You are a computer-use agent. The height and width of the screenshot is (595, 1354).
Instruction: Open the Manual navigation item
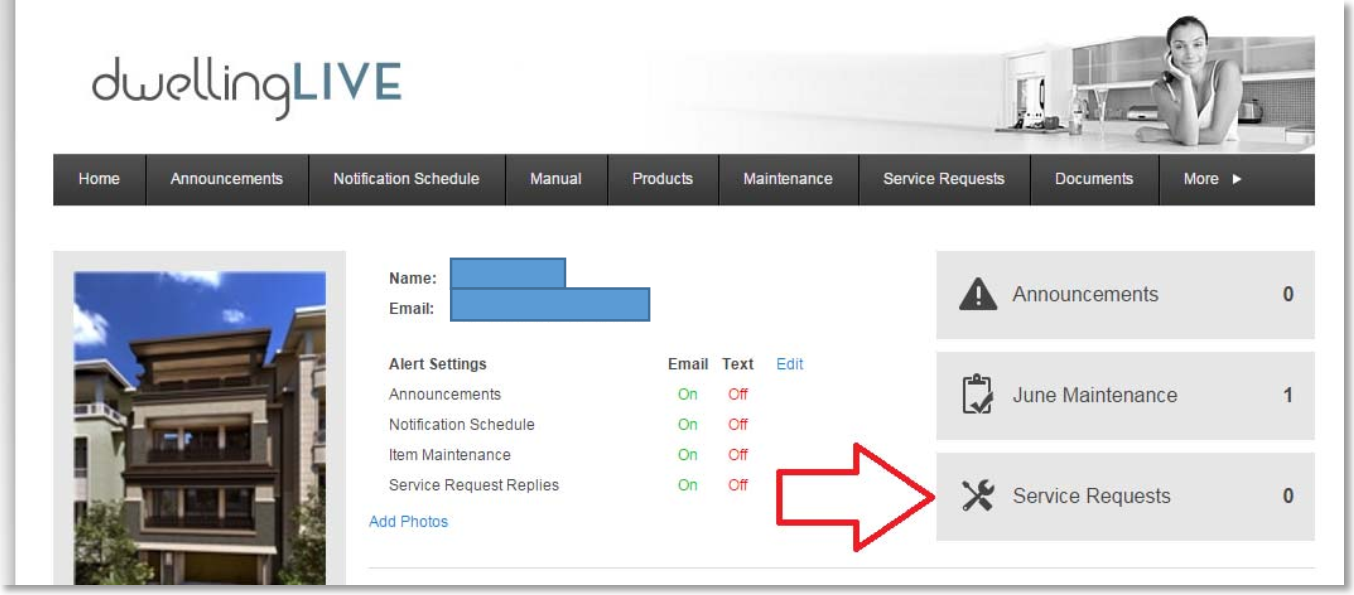point(556,180)
